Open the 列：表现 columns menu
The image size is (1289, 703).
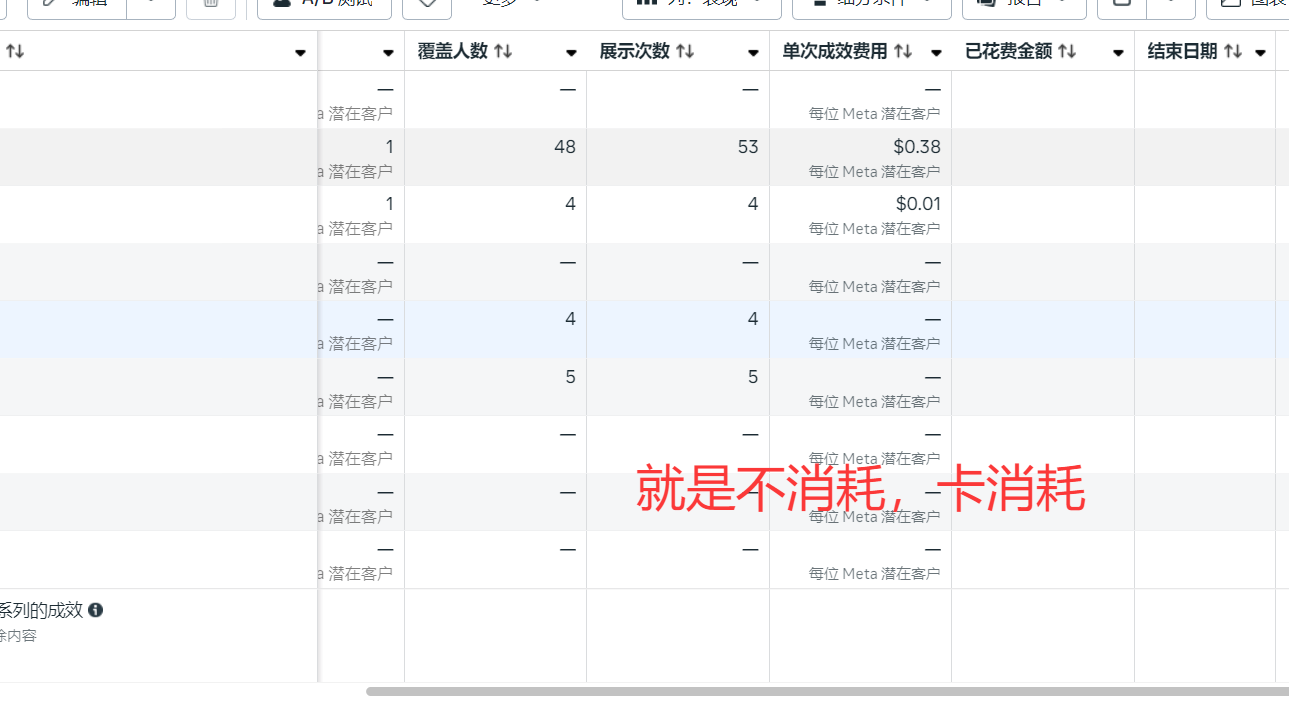pos(701,5)
